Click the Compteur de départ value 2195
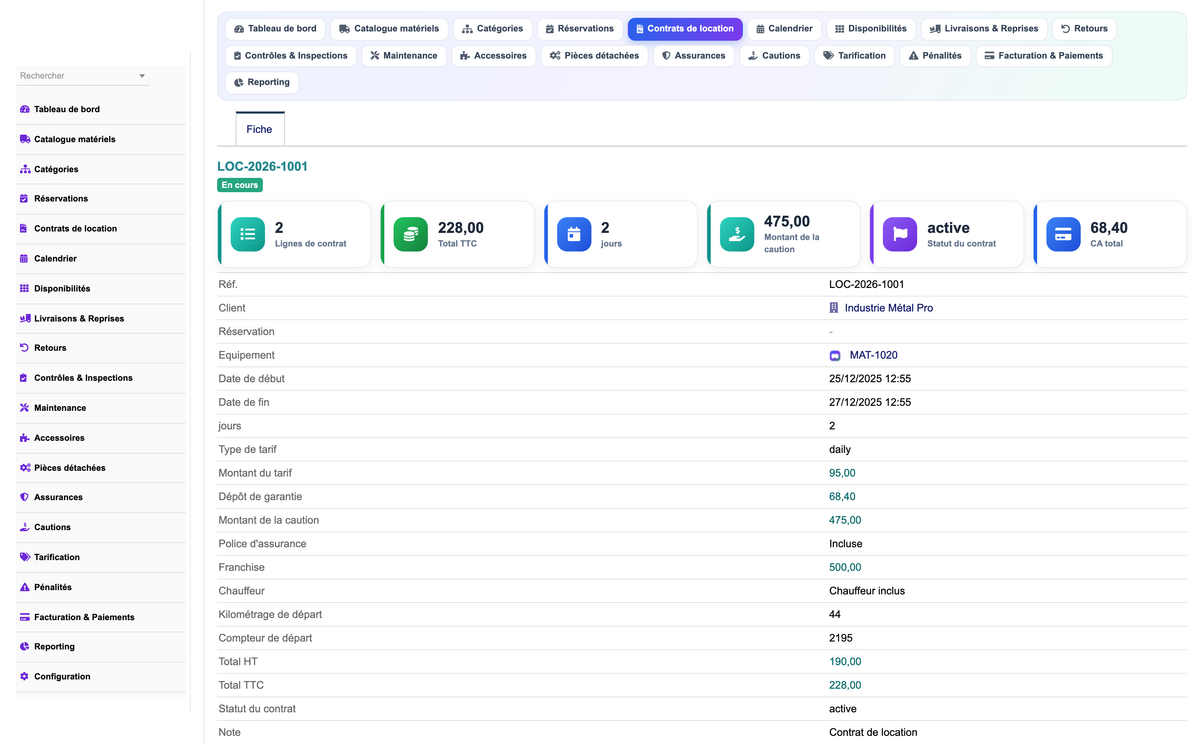 tap(841, 638)
